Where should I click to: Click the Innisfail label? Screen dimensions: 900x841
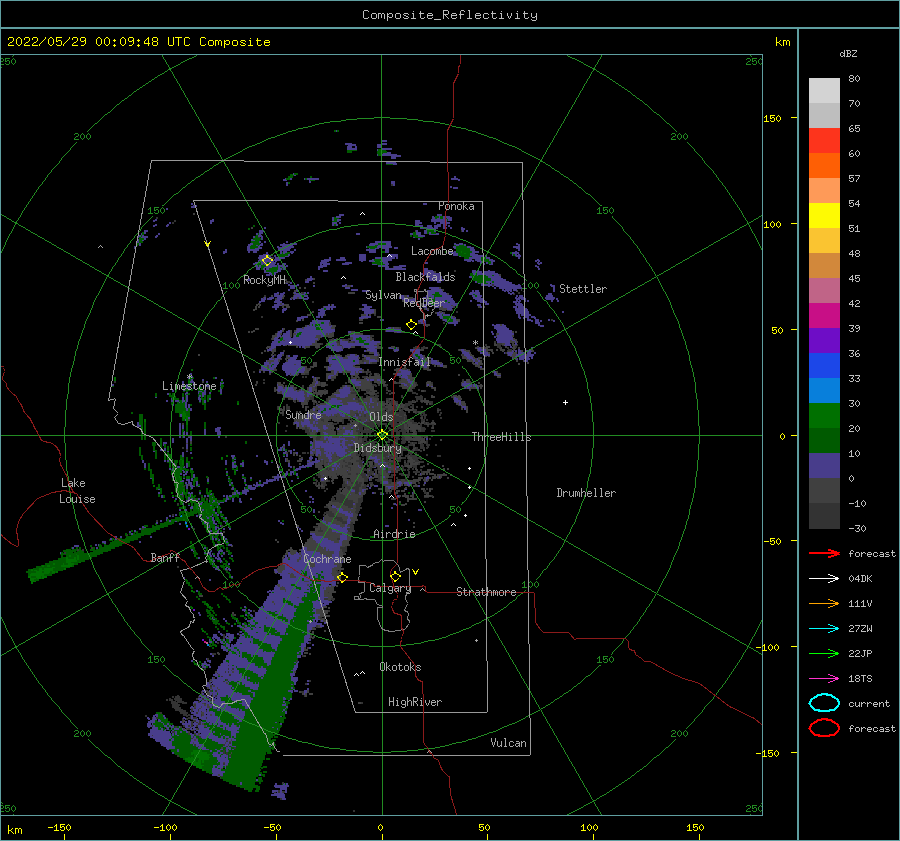[x=404, y=362]
